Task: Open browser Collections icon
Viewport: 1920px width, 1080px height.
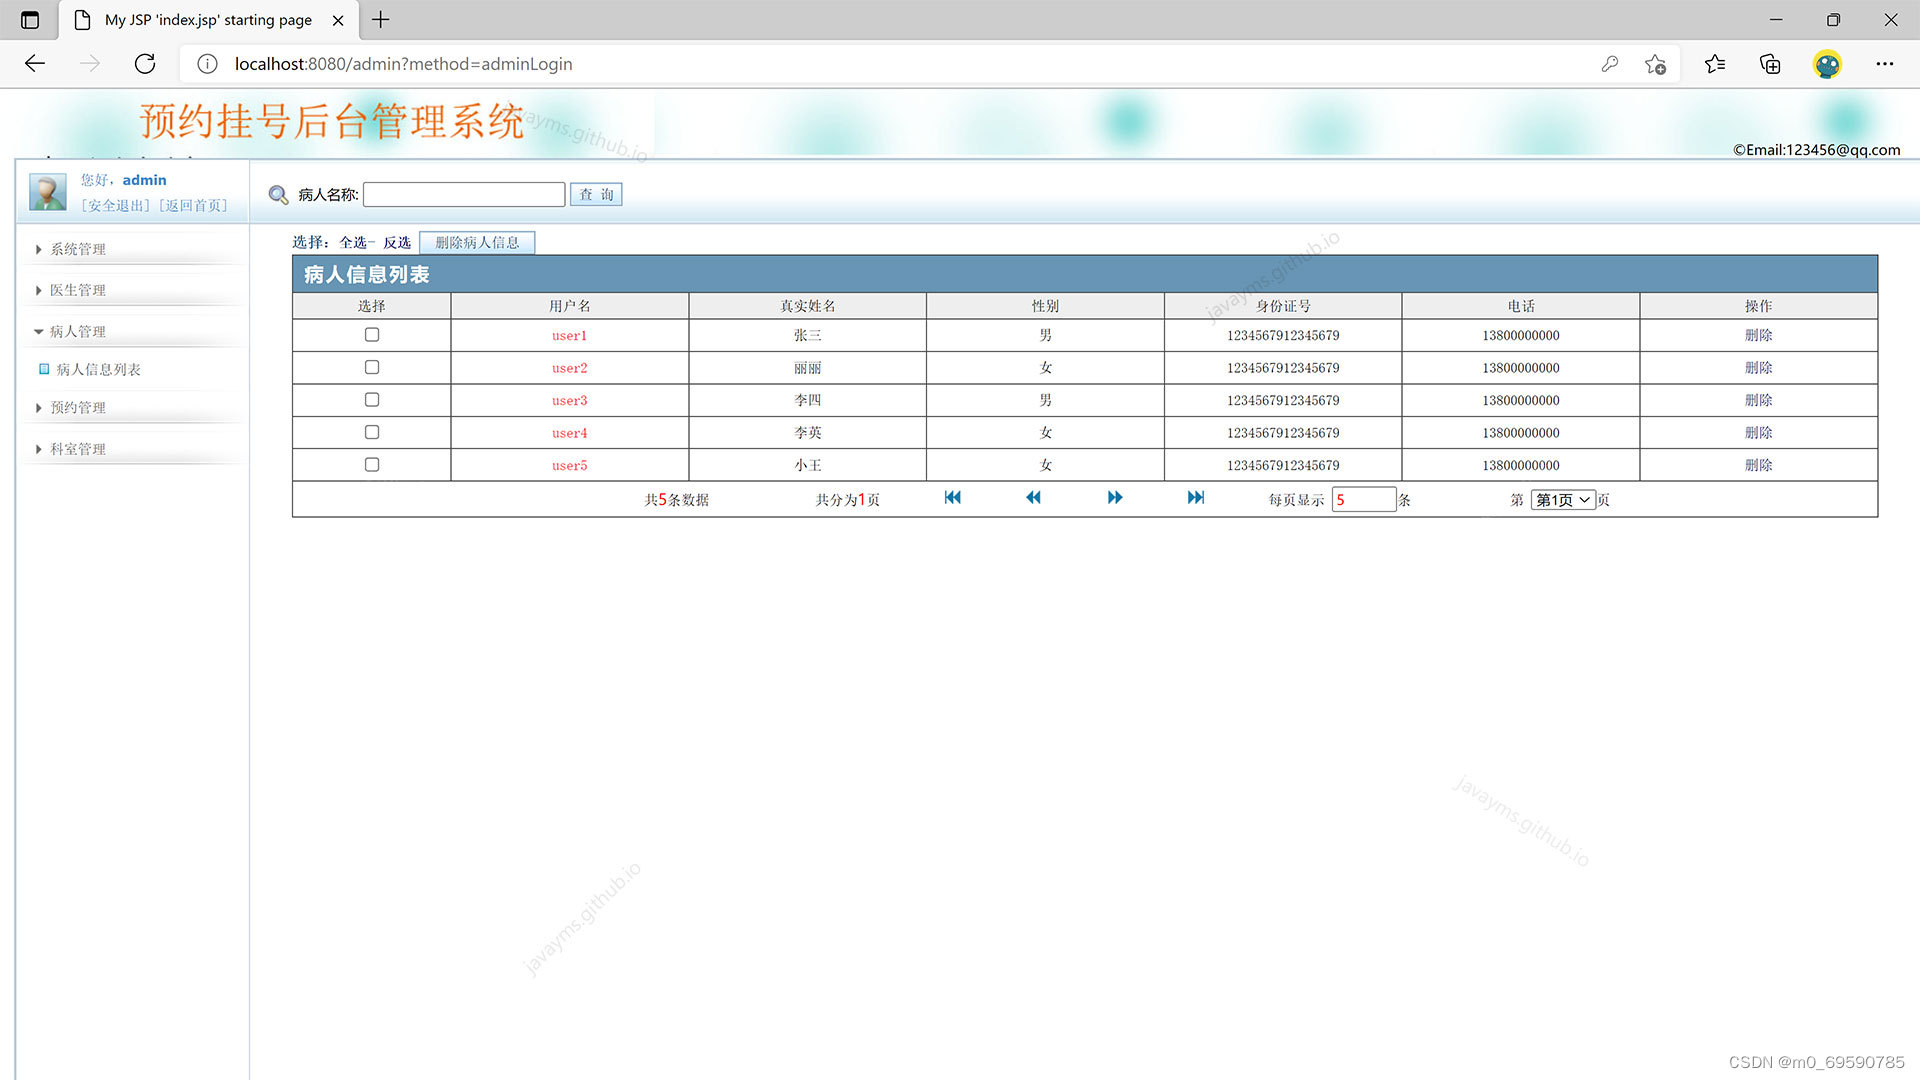Action: [x=1770, y=64]
